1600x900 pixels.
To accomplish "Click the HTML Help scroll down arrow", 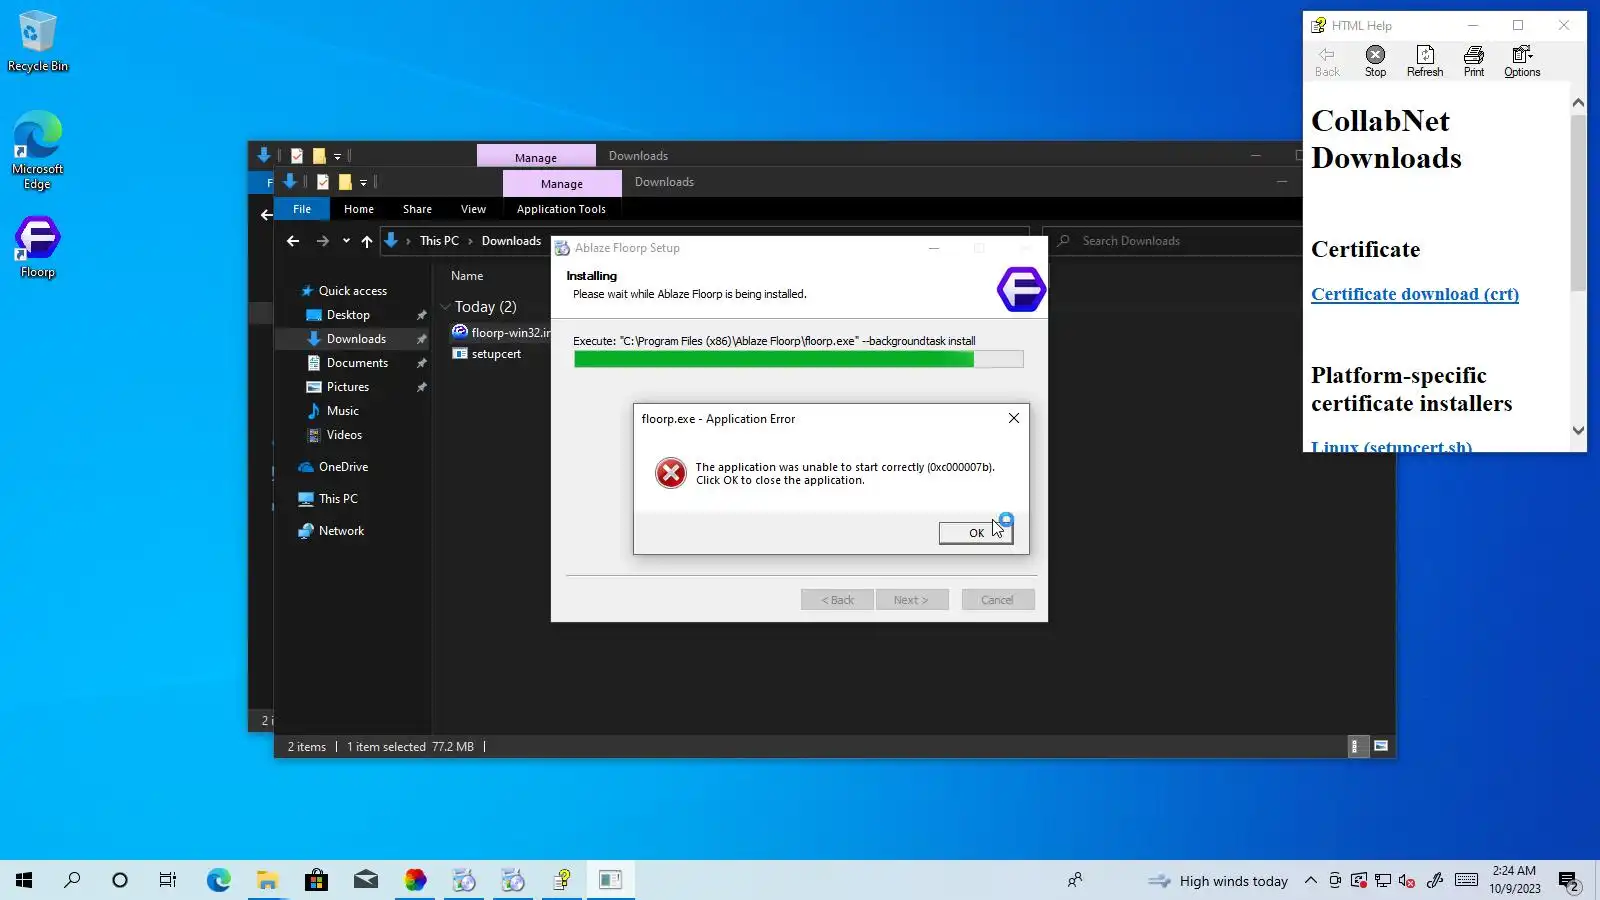I will coord(1578,430).
